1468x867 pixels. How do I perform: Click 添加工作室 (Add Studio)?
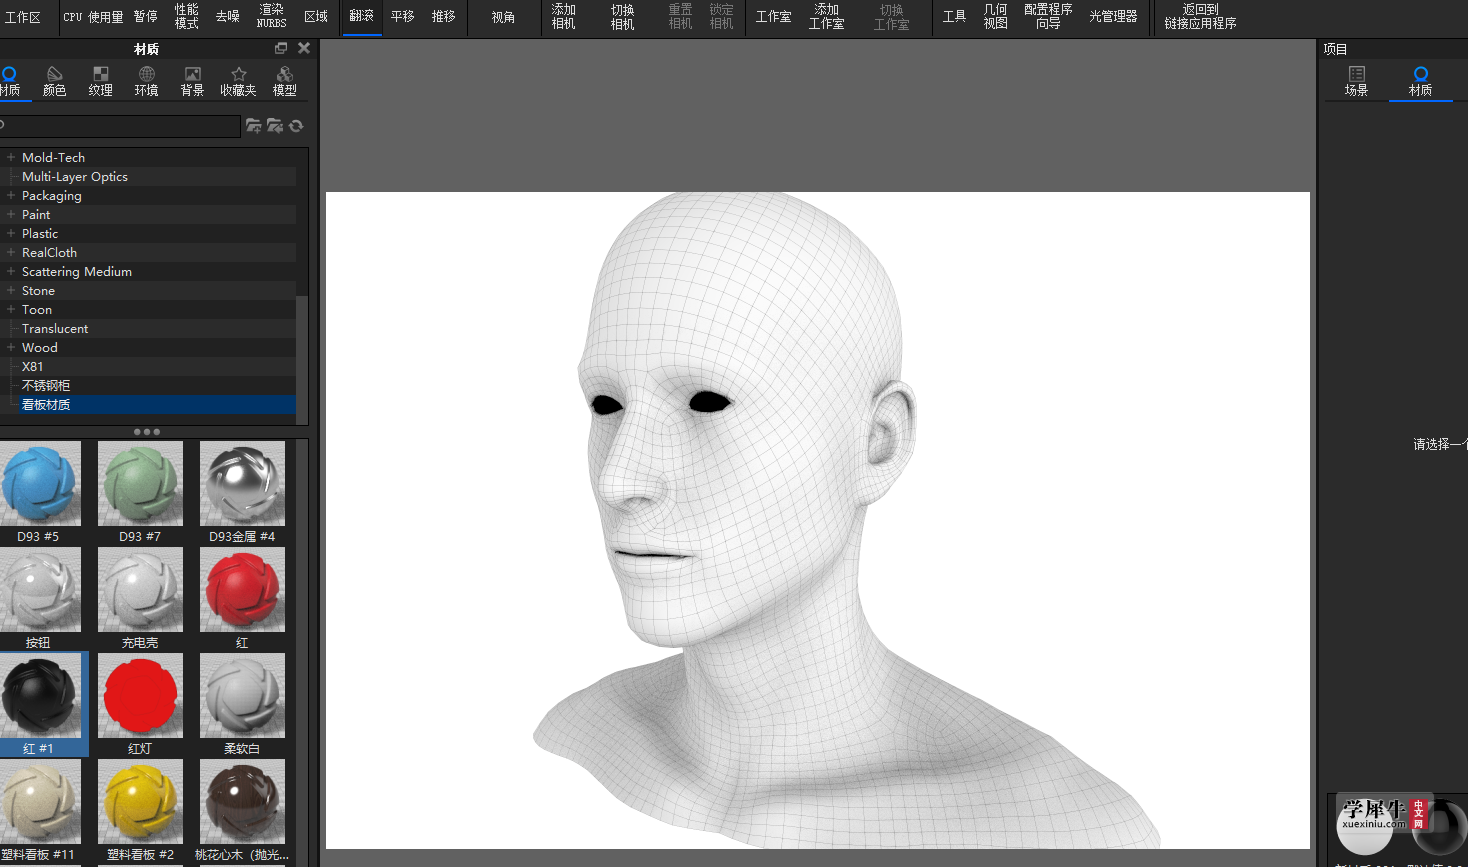pyautogui.click(x=827, y=17)
